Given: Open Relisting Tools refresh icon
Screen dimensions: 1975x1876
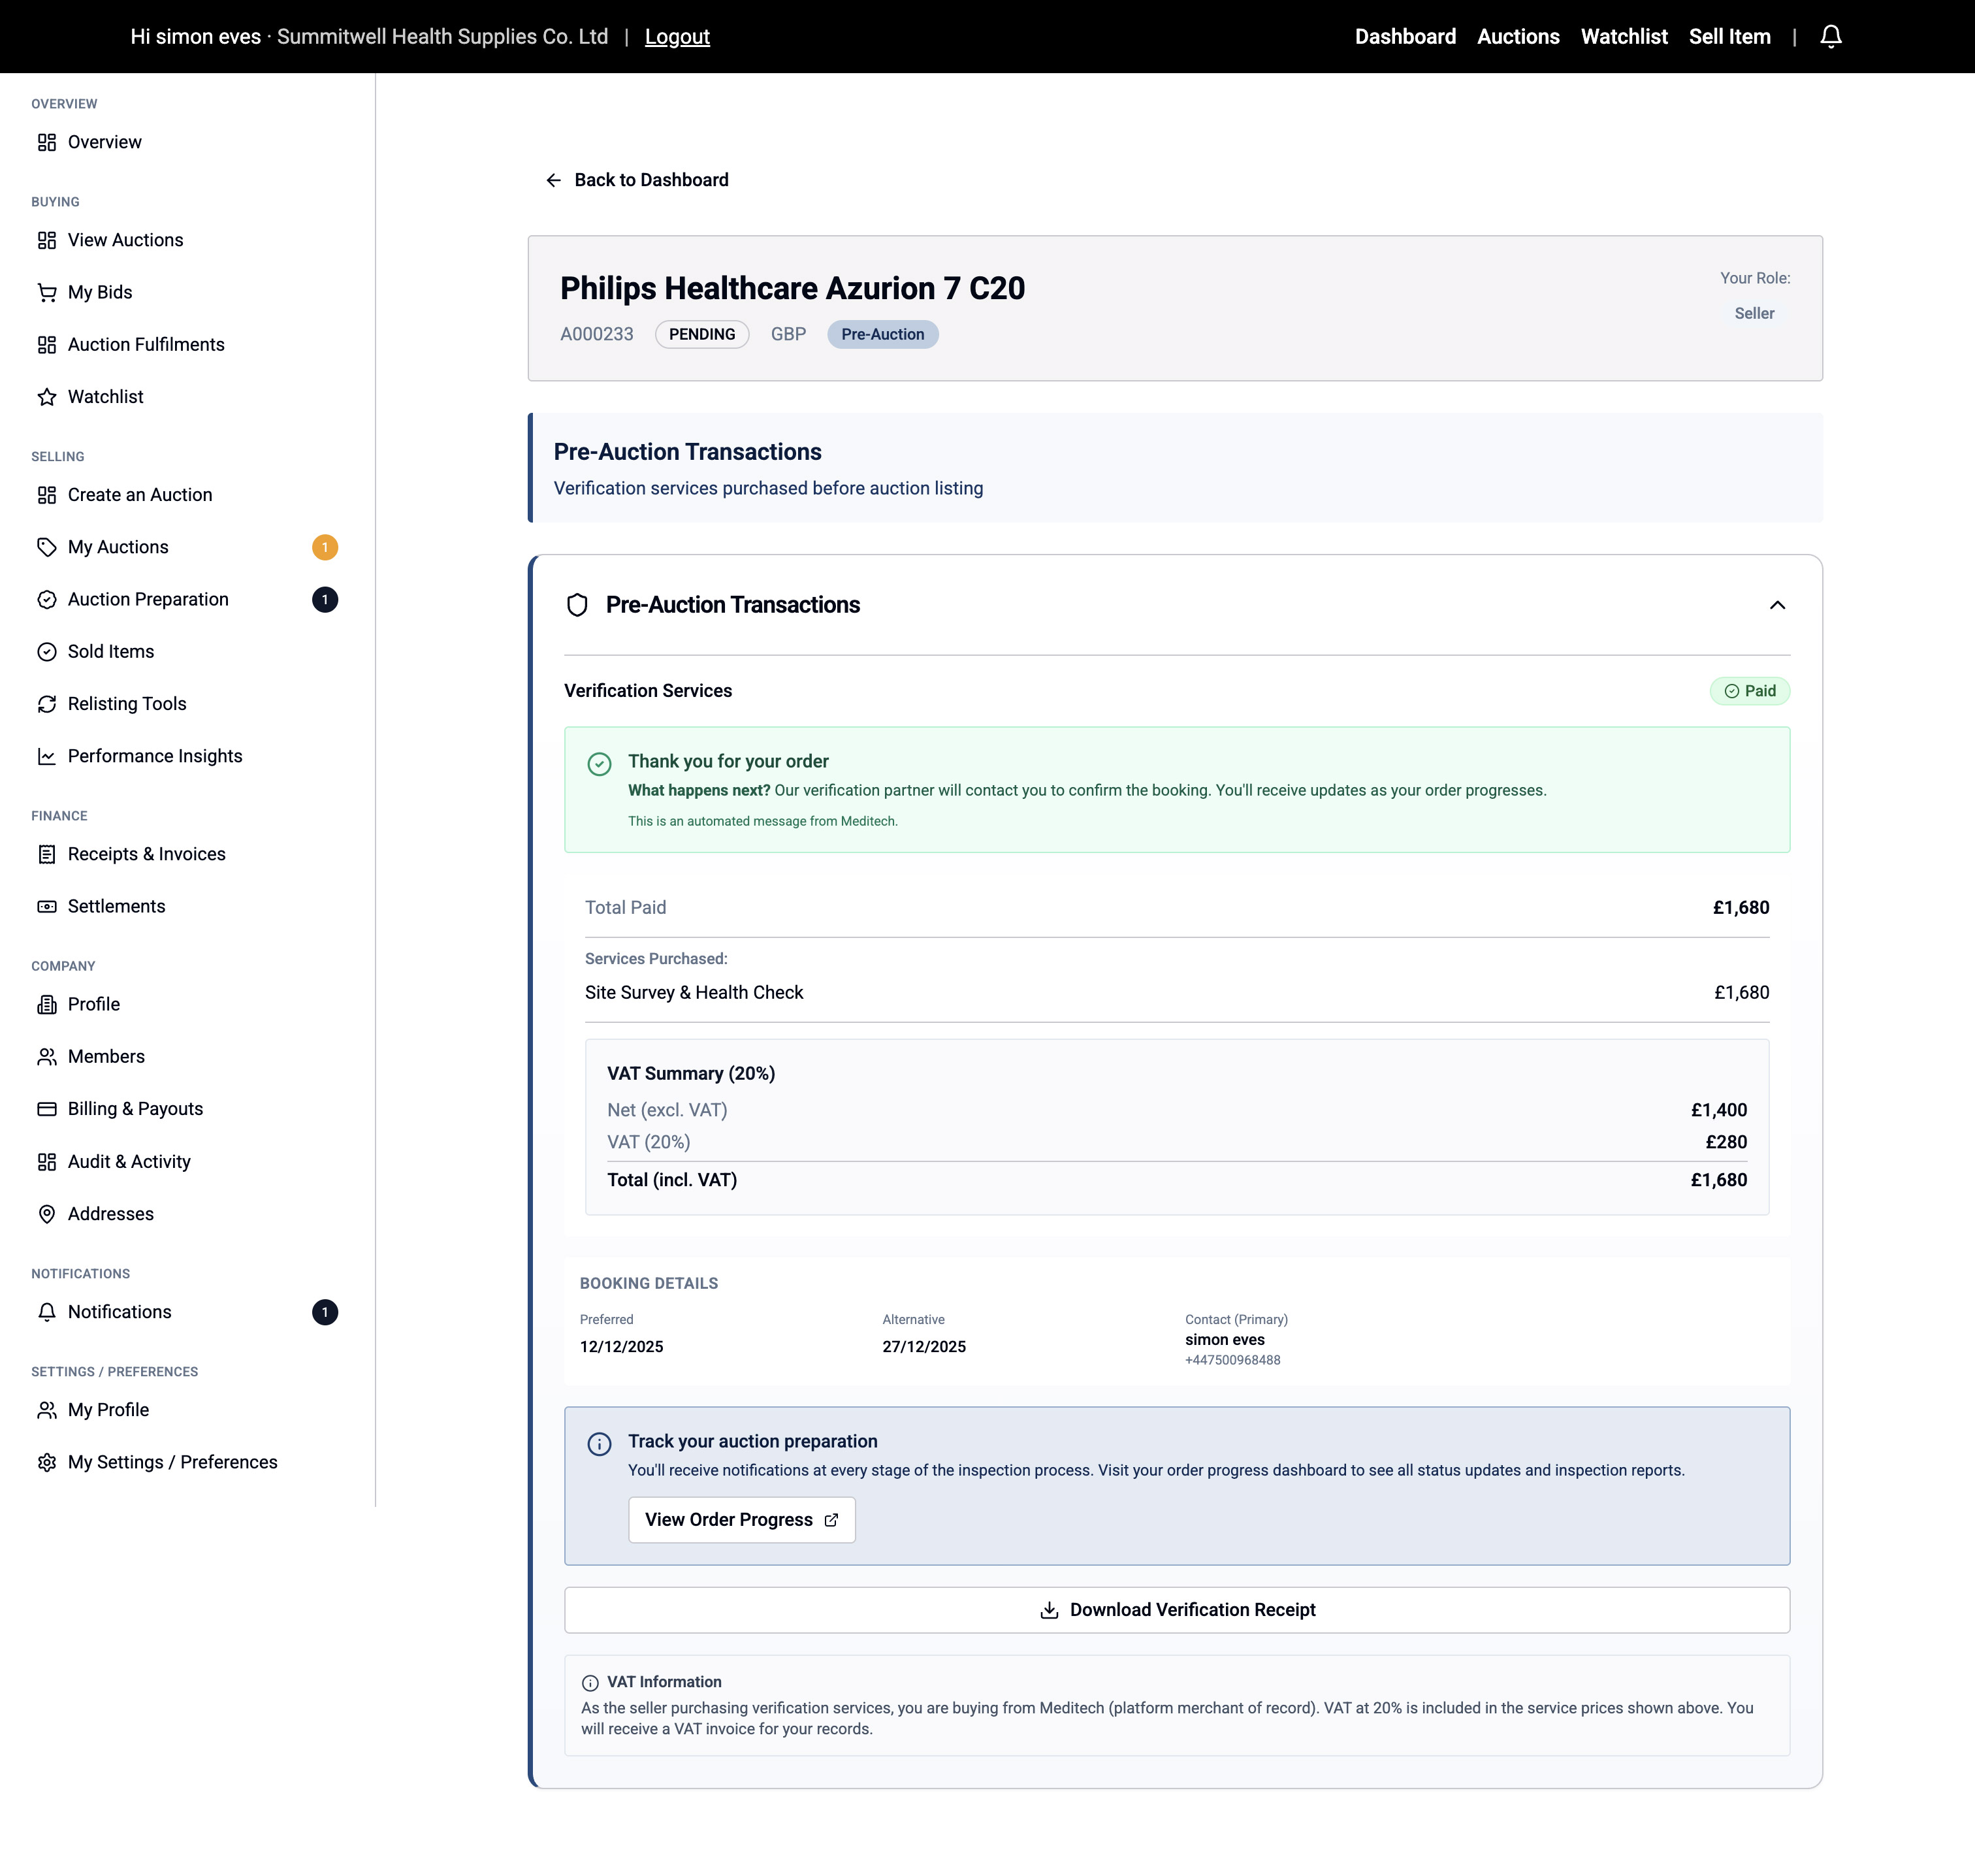Looking at the screenshot, I should [x=47, y=704].
